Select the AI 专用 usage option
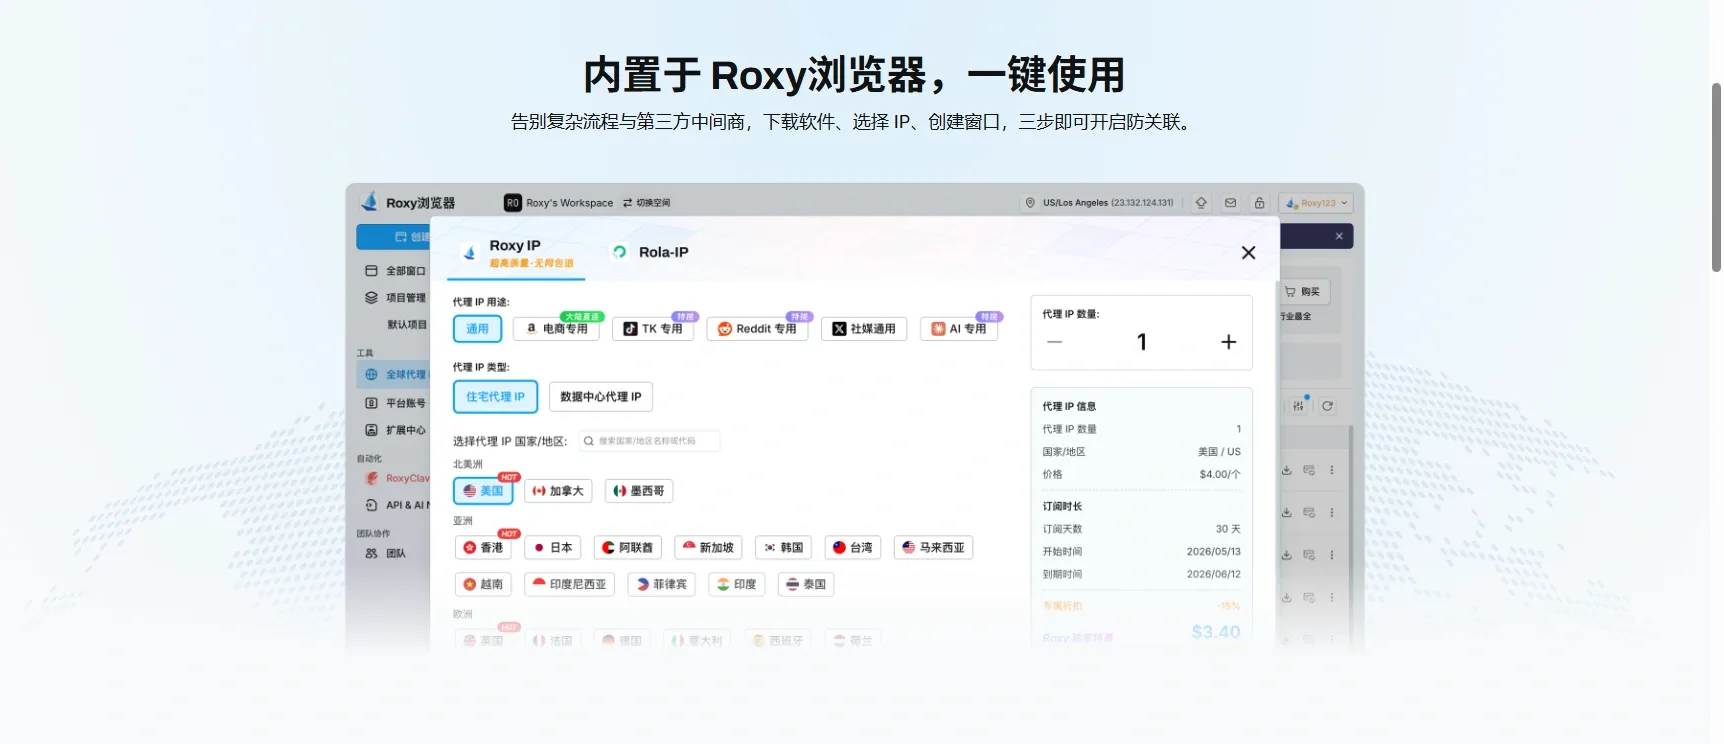 click(959, 329)
